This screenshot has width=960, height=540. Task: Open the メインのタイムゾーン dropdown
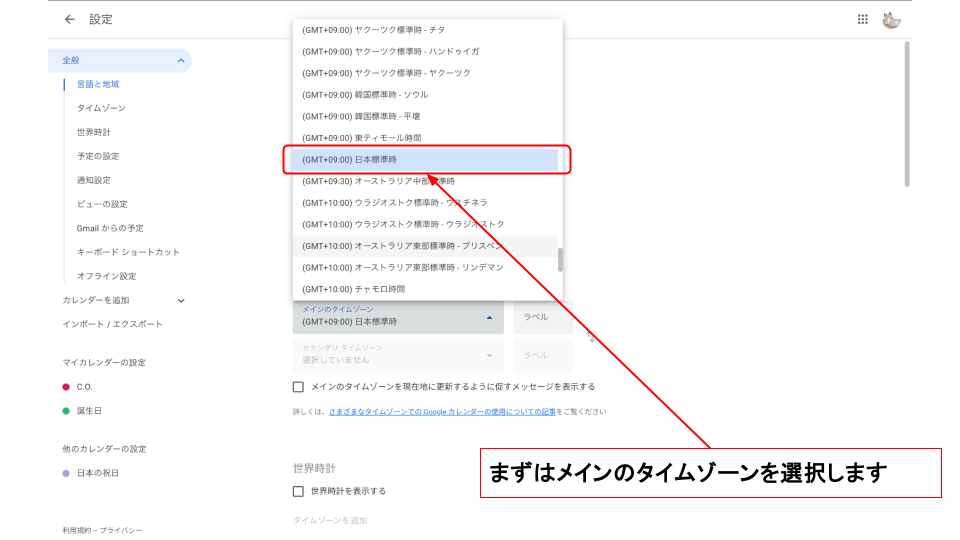click(398, 317)
